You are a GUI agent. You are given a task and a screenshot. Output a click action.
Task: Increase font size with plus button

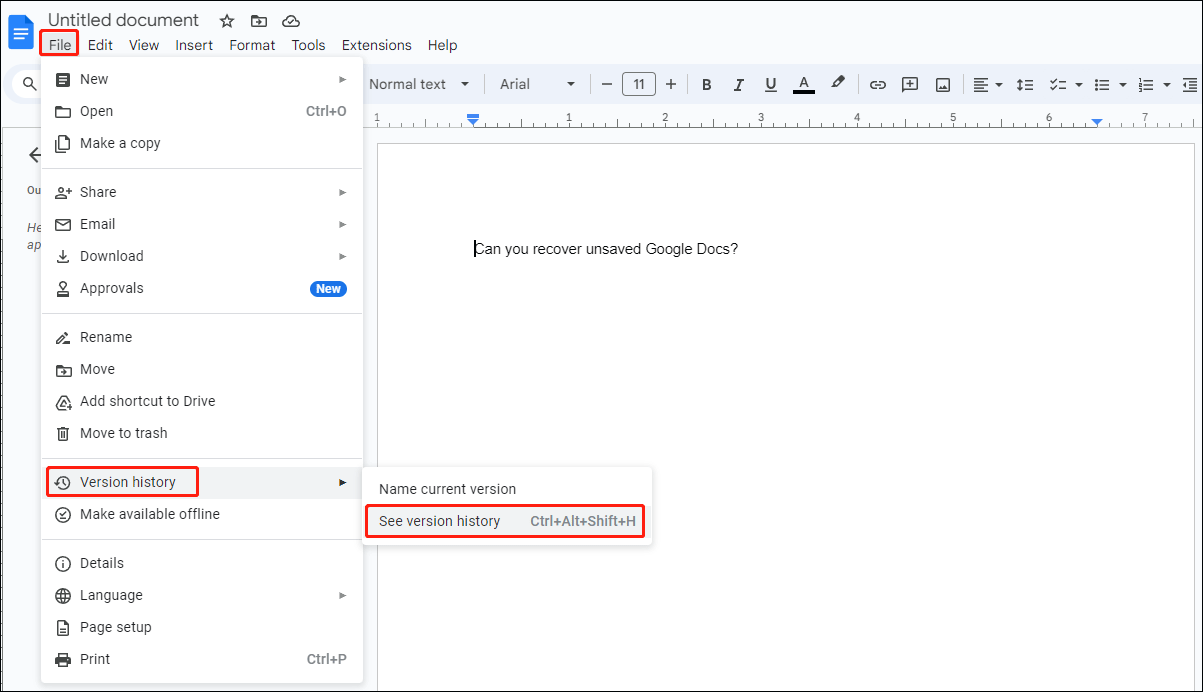click(671, 84)
